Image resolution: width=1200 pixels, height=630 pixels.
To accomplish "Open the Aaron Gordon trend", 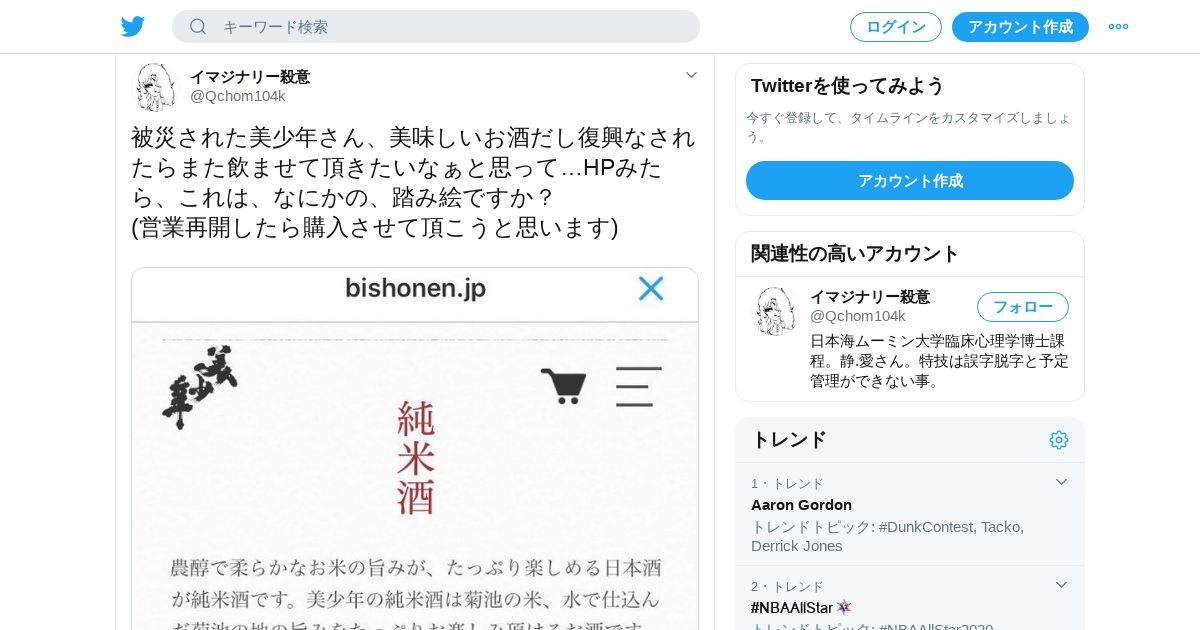I will point(801,505).
